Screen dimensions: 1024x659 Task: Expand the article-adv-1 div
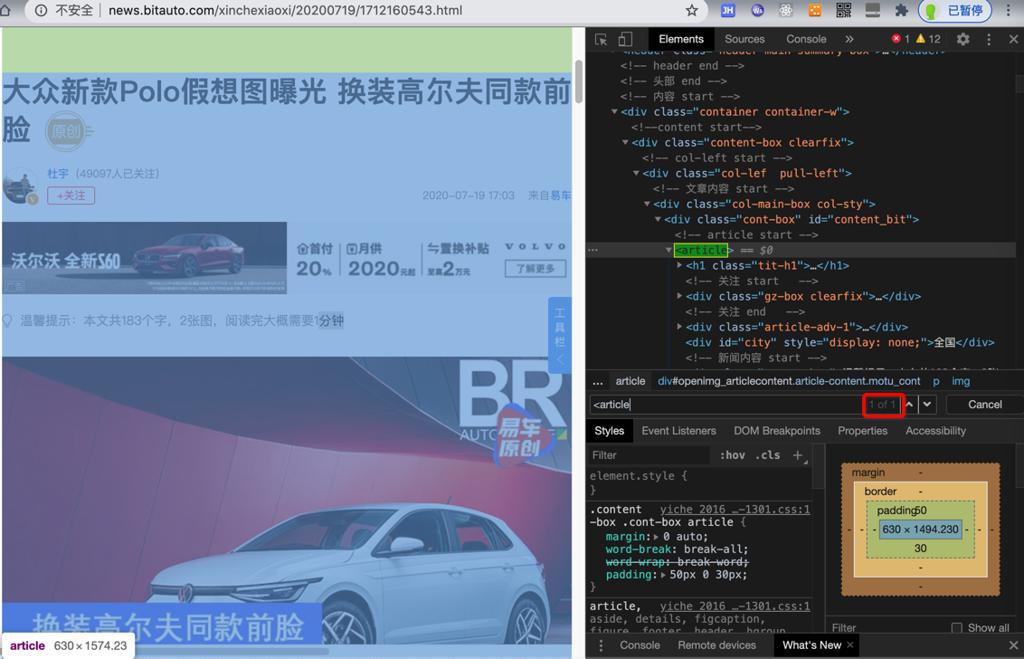[679, 327]
